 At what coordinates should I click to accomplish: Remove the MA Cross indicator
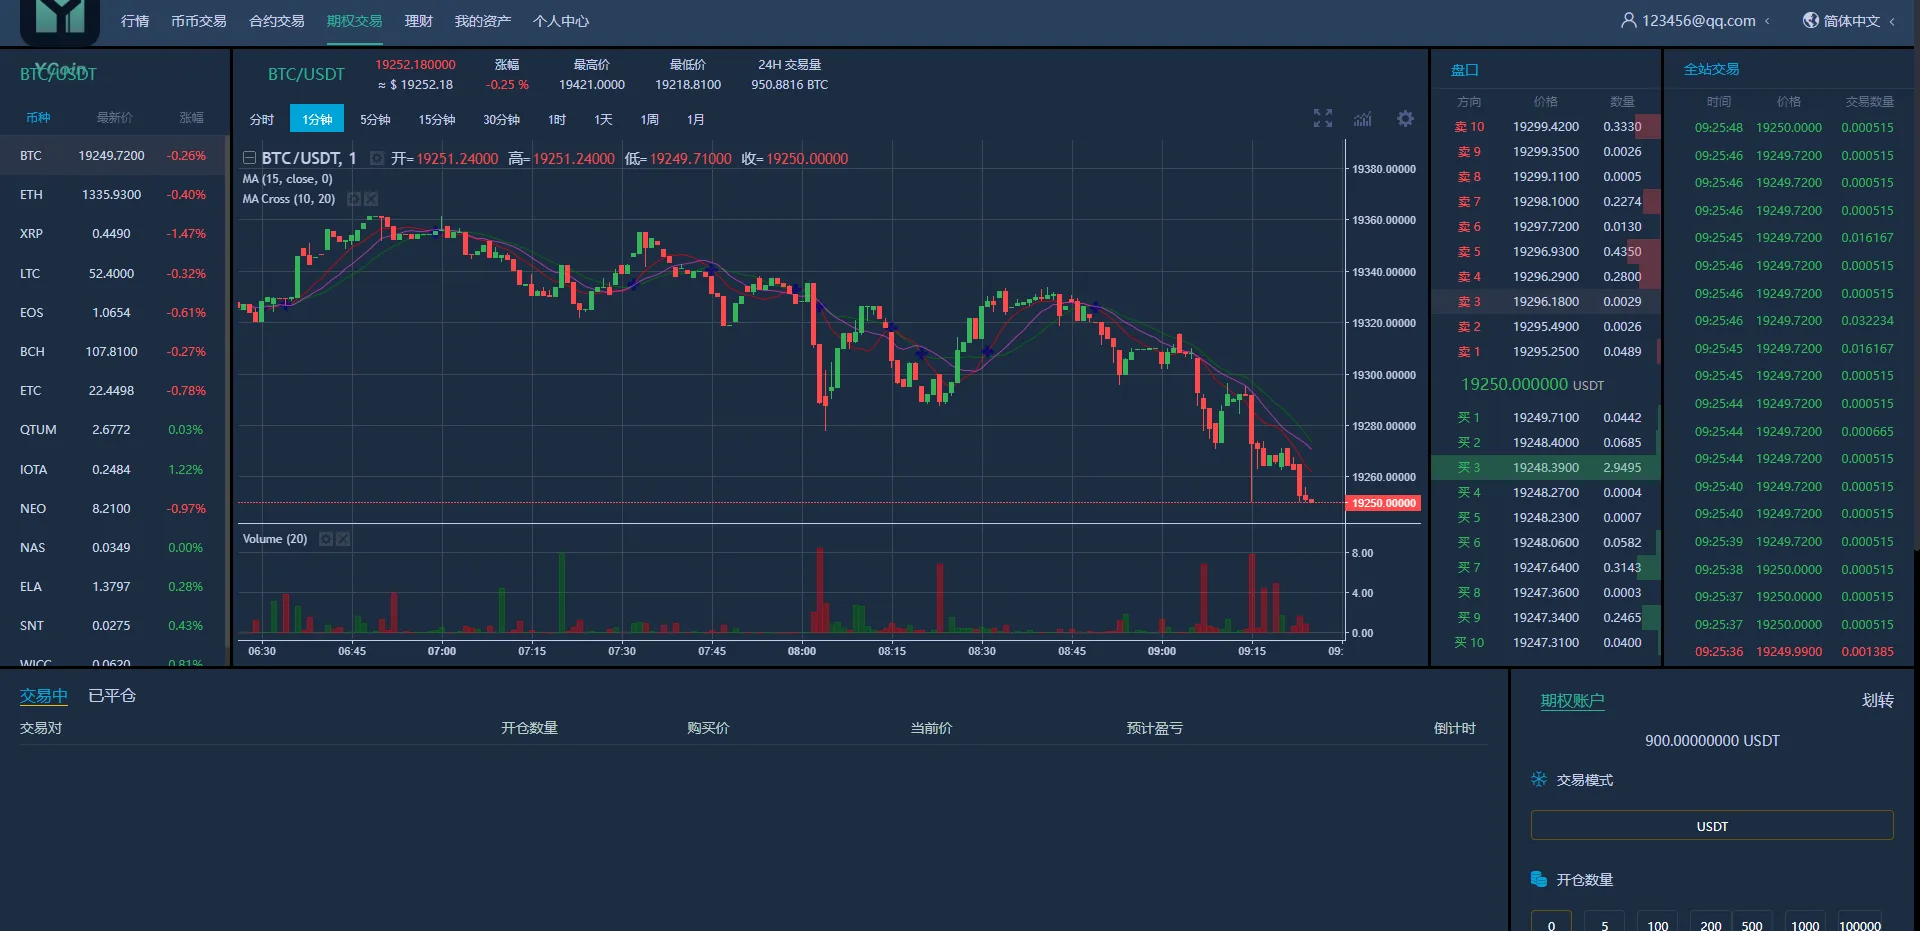point(373,199)
